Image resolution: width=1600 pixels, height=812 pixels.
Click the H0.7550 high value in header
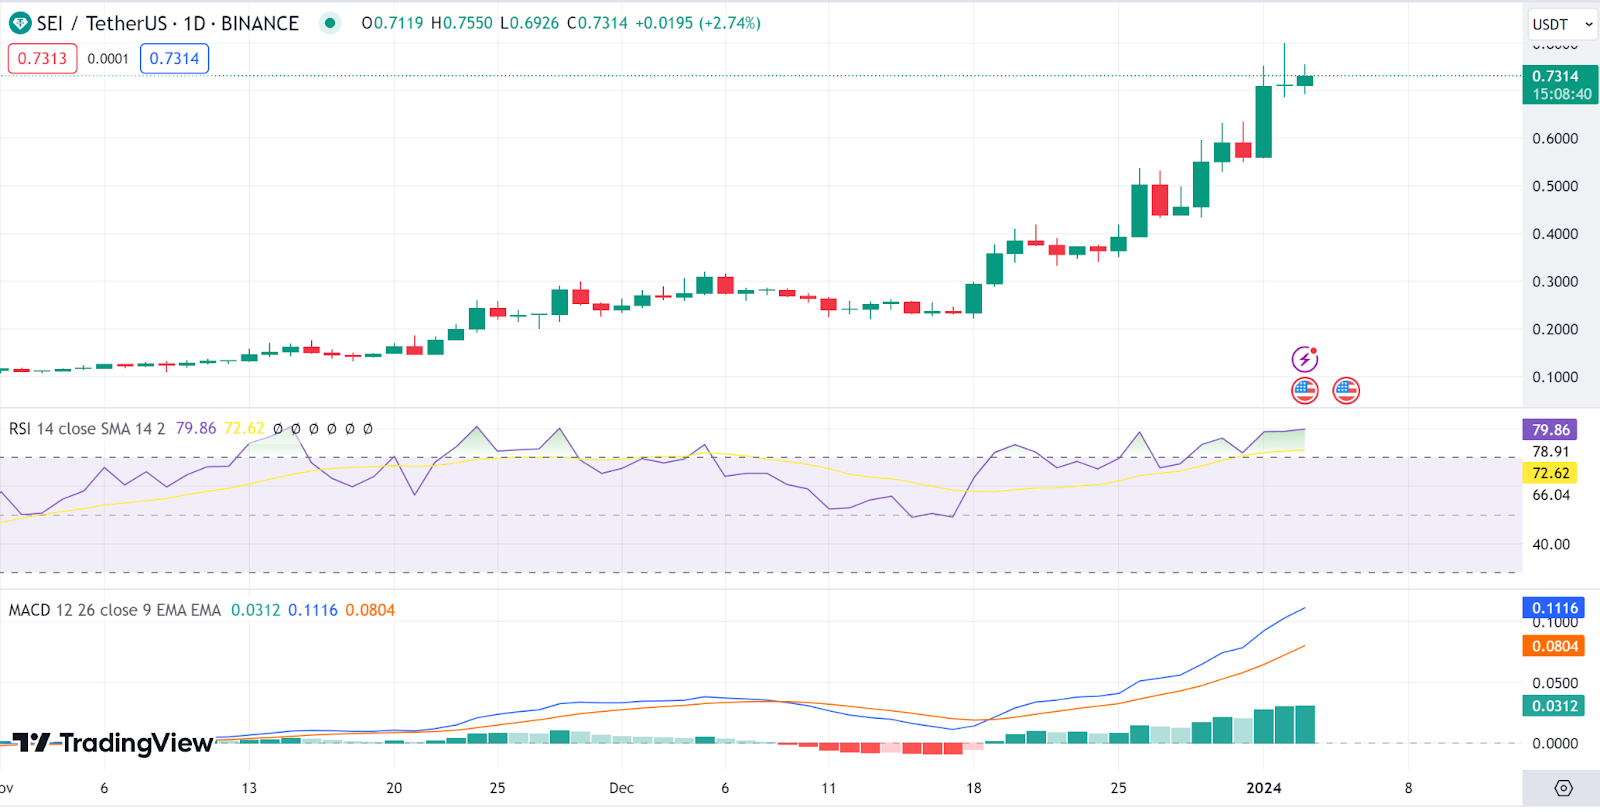tap(461, 23)
